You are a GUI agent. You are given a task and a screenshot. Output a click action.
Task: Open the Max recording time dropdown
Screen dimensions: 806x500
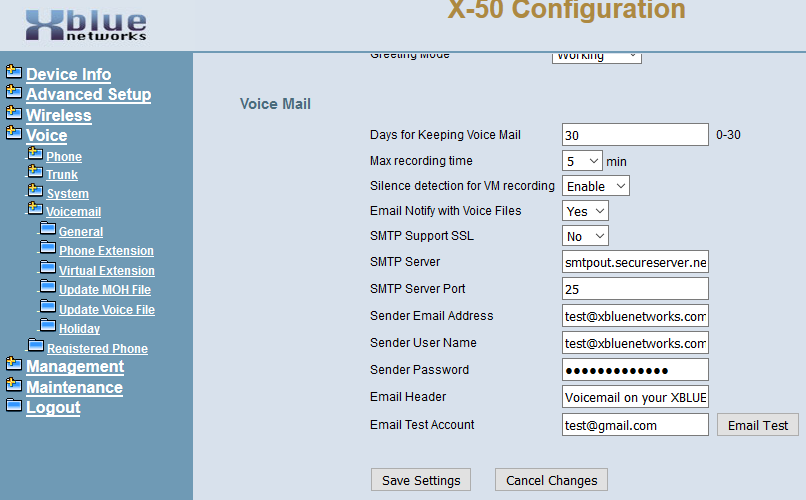coord(582,161)
